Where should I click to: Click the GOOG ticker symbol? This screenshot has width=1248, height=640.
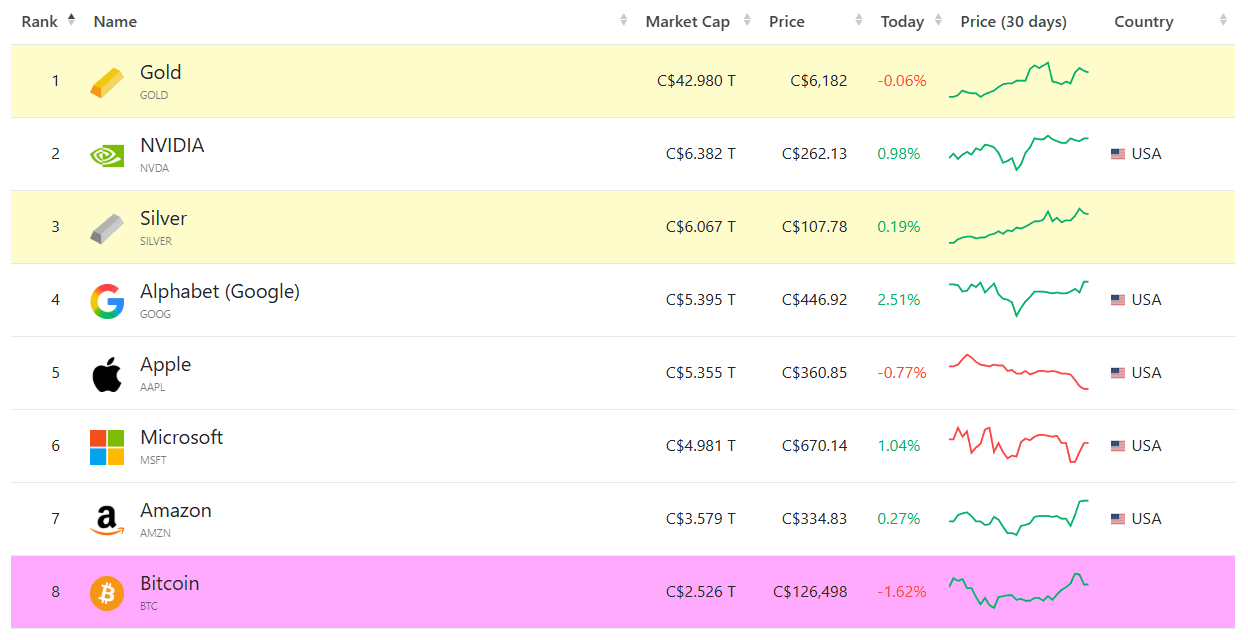click(x=155, y=314)
